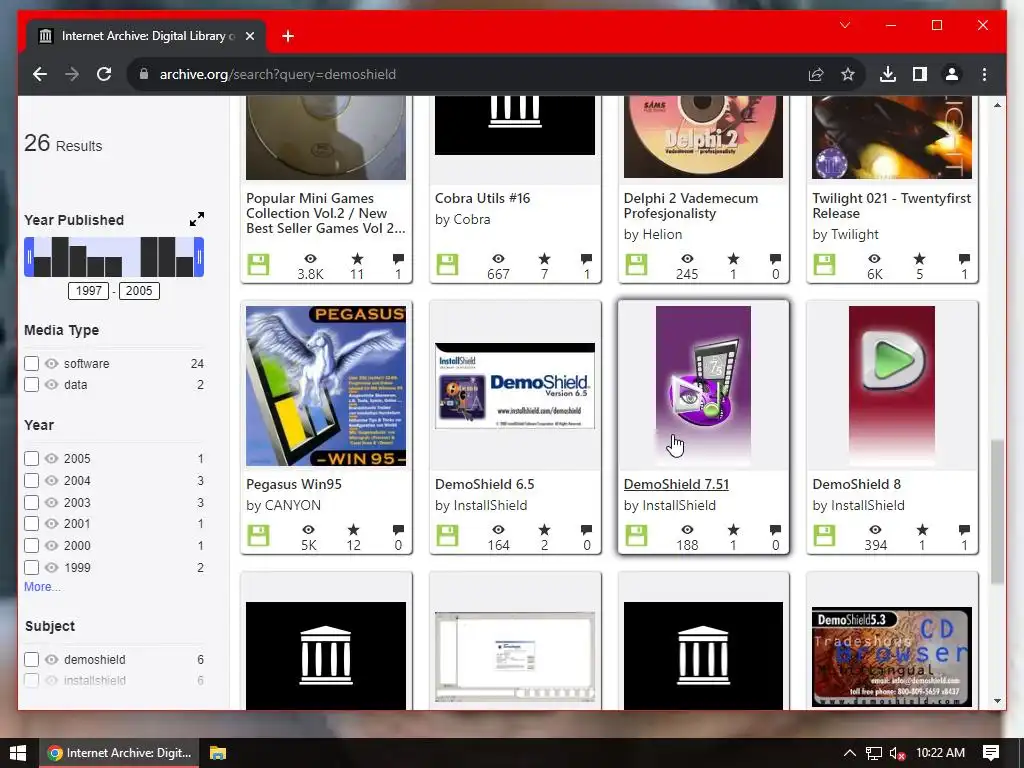
Task: Open the Pegasus Win95 title link
Action: pos(294,484)
